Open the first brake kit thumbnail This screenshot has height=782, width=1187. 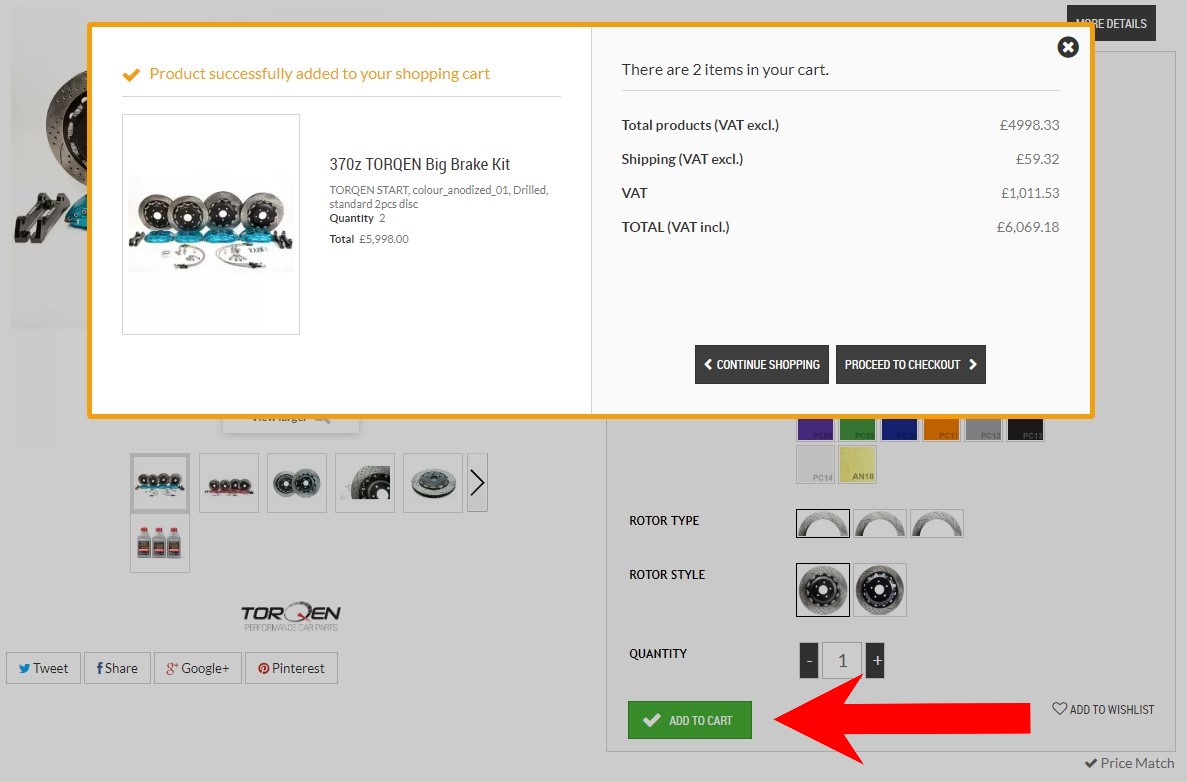pos(160,483)
